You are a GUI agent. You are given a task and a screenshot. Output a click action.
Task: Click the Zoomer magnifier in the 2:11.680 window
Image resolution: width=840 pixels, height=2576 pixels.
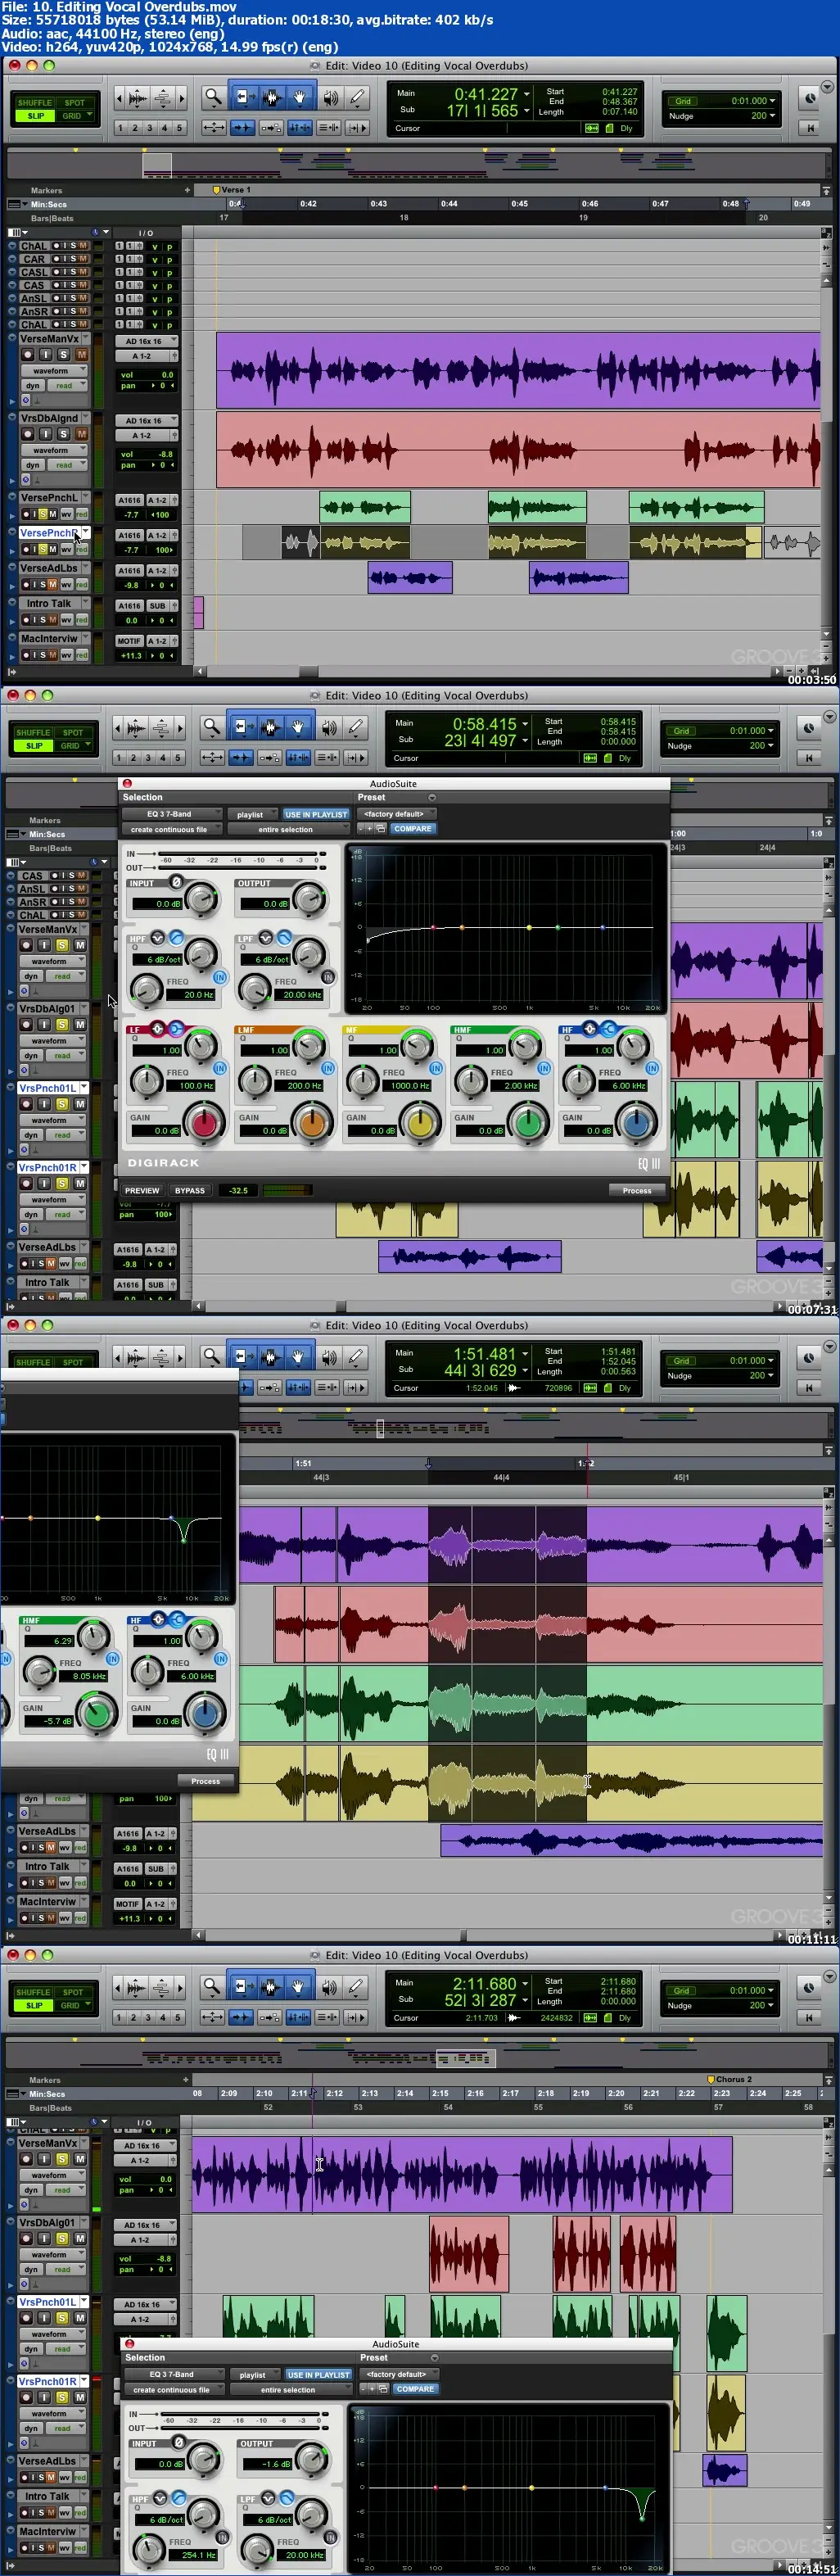coord(212,1987)
